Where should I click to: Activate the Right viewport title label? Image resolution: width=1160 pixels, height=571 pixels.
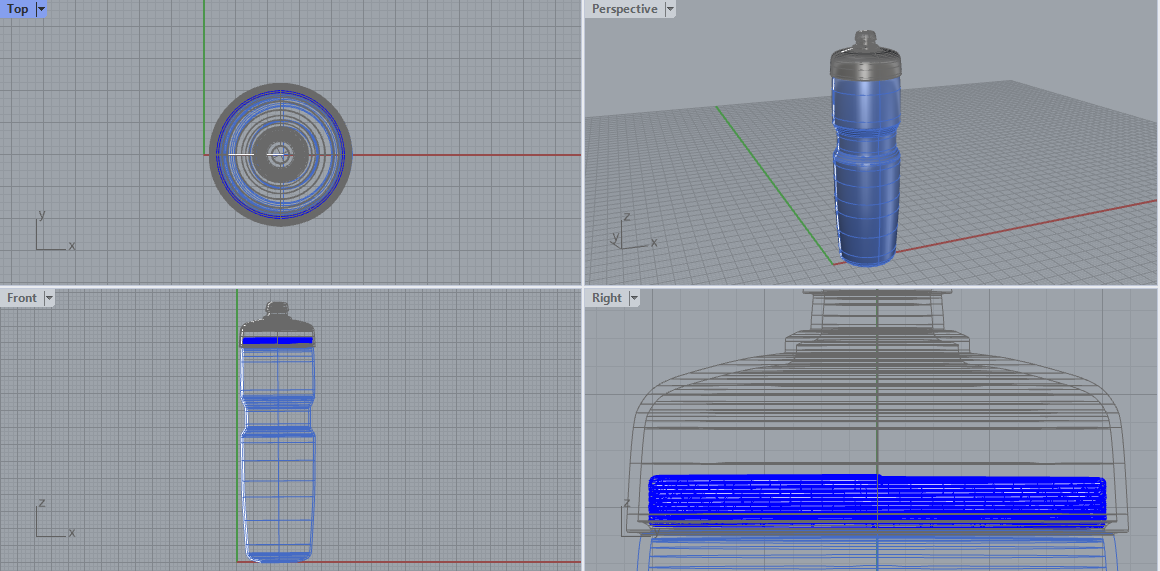607,298
